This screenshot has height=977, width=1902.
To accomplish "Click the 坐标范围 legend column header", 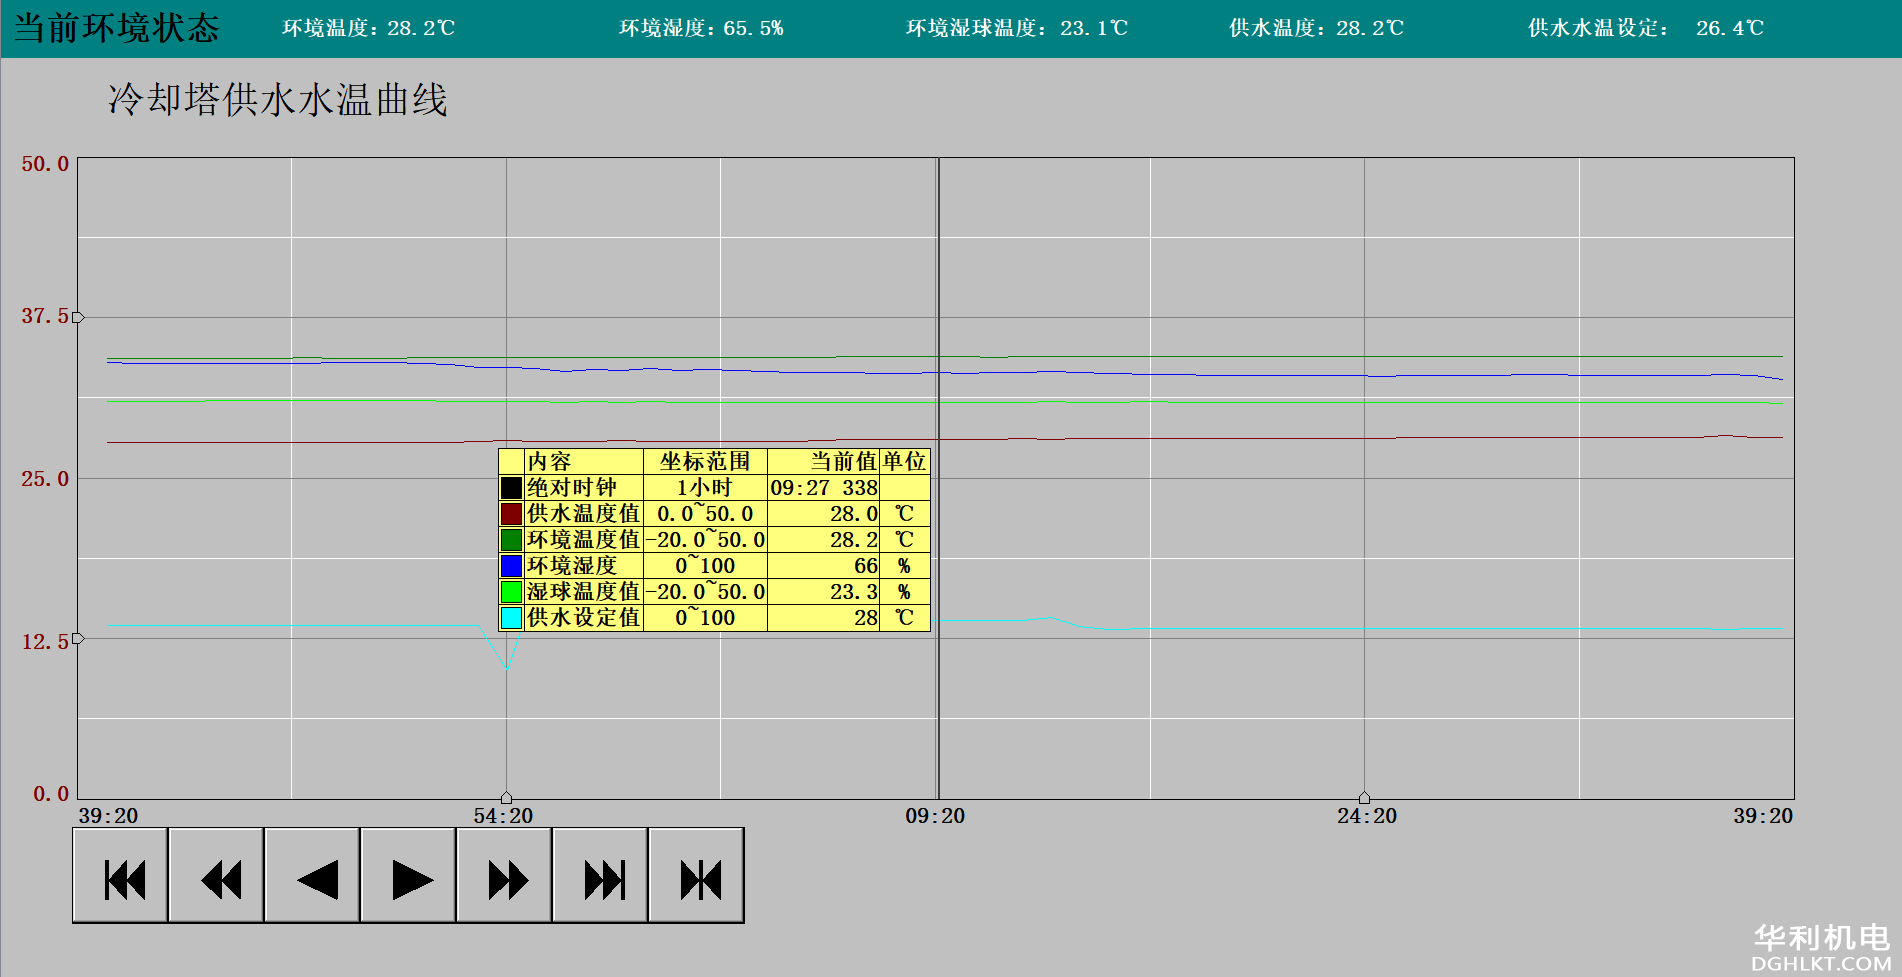I will (x=705, y=461).
